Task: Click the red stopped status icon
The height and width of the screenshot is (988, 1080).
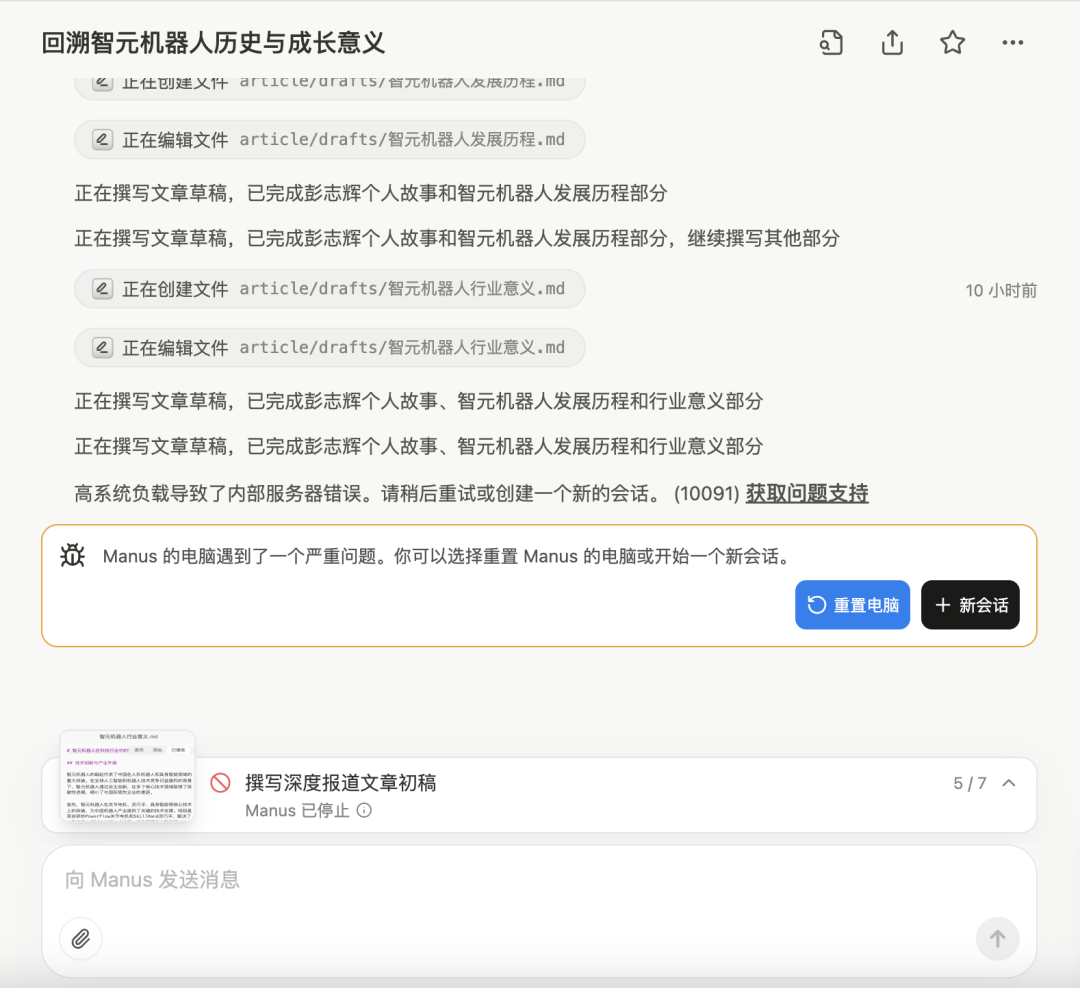Action: coord(220,783)
